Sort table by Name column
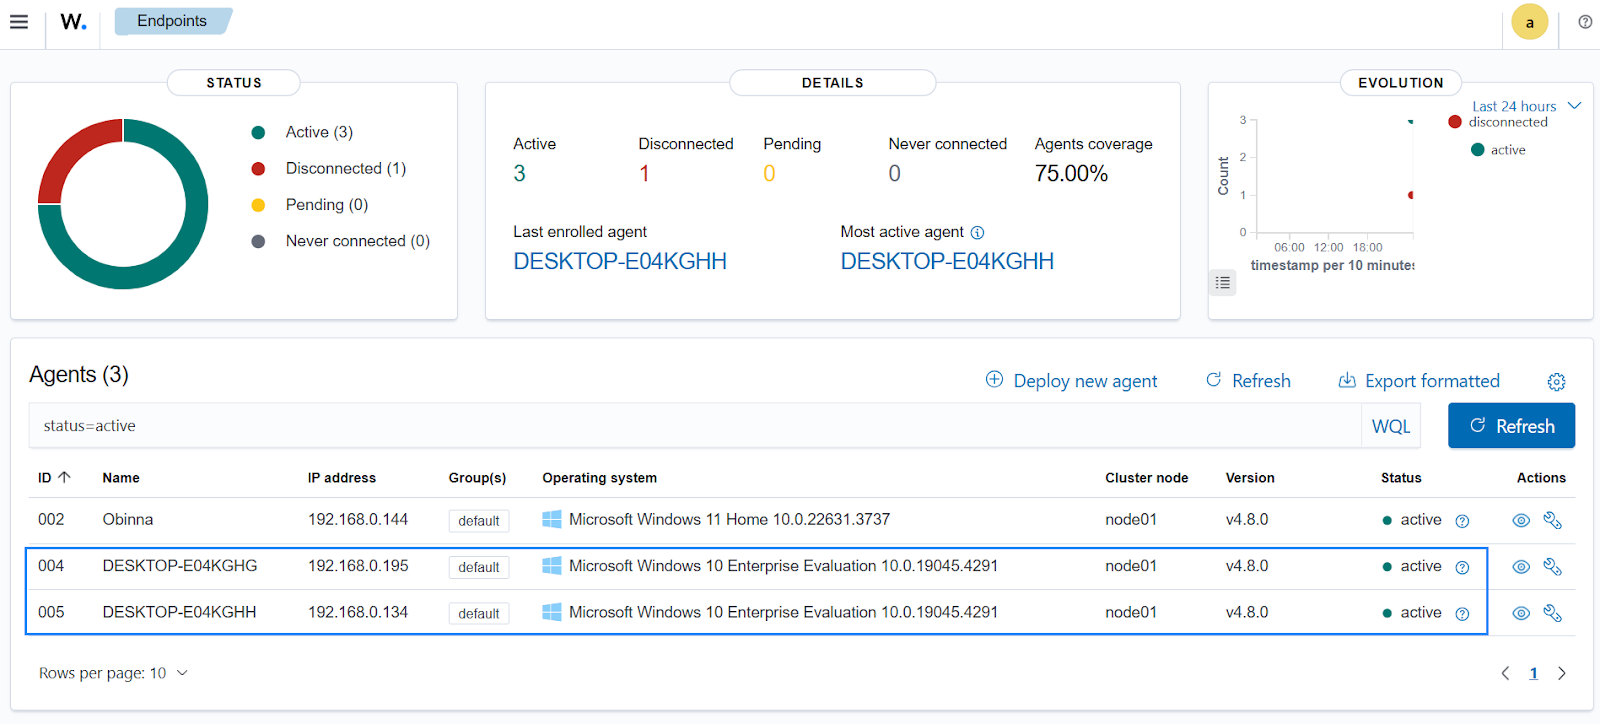Screen dimensions: 1600x724 (x=121, y=478)
